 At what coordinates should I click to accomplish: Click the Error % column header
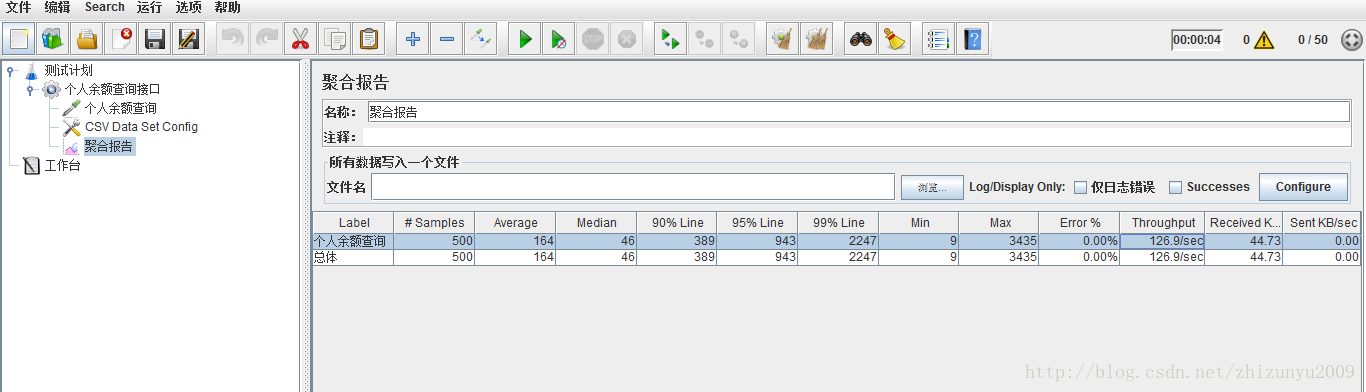click(x=1080, y=222)
